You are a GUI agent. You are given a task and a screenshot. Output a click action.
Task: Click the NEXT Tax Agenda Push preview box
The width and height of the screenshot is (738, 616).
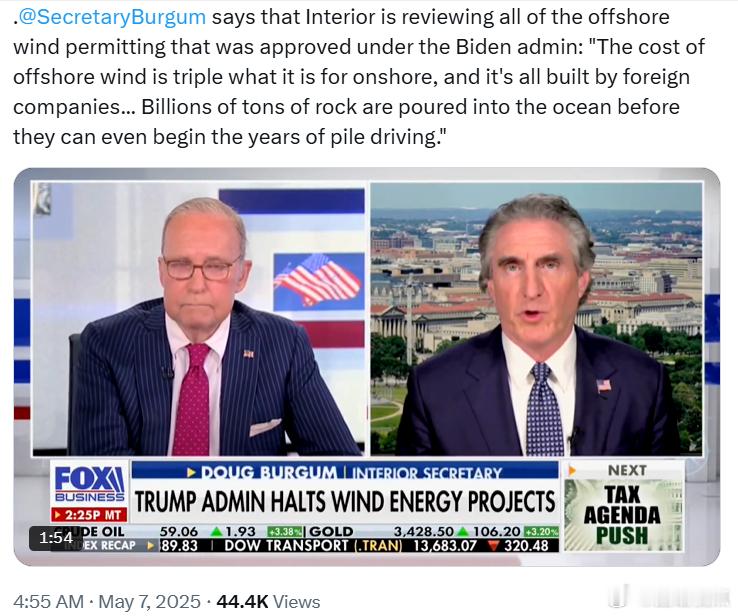pos(624,505)
